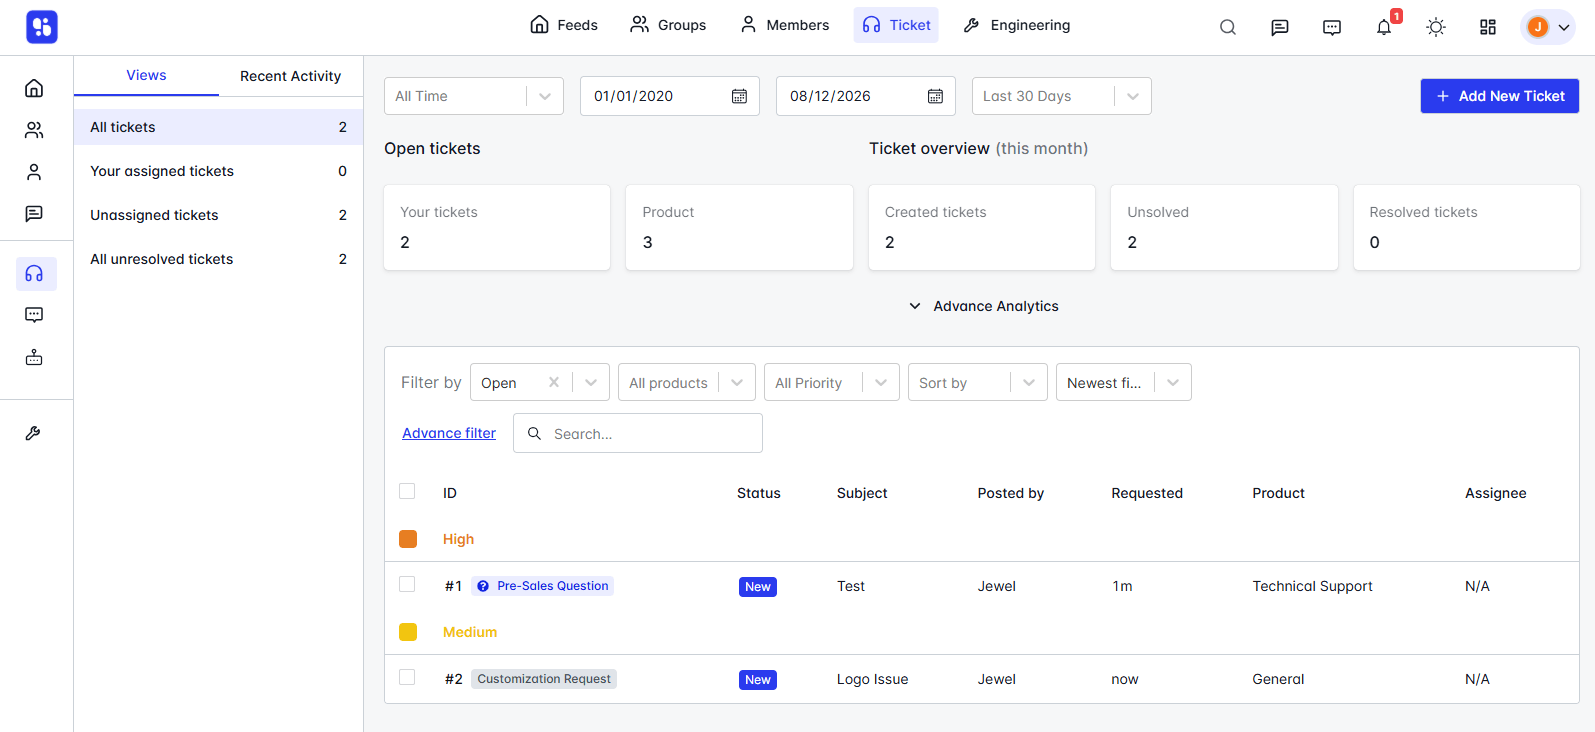The height and width of the screenshot is (732, 1595).
Task: Open Members in top navigation
Action: [784, 25]
